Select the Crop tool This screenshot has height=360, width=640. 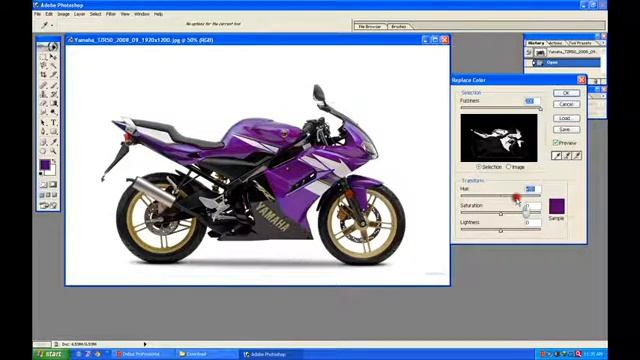tap(43, 75)
